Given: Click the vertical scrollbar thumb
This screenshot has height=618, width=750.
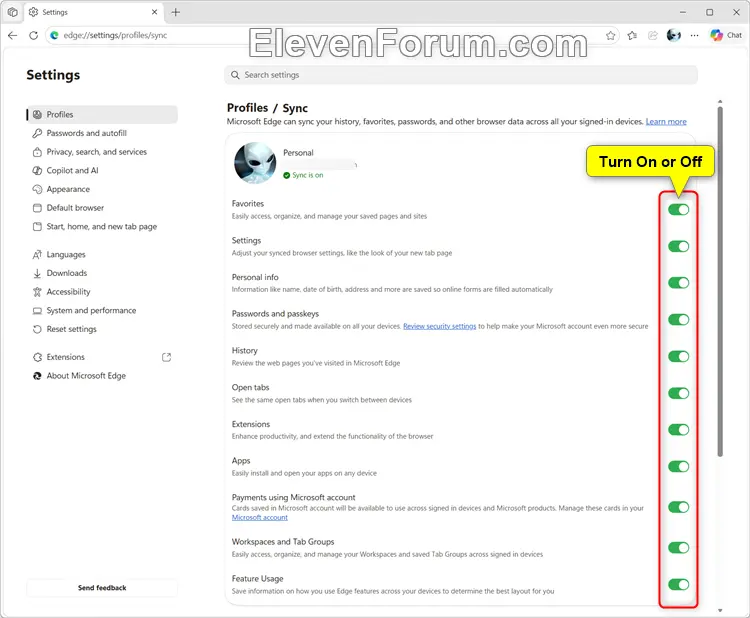Looking at the screenshot, I should coord(720,281).
